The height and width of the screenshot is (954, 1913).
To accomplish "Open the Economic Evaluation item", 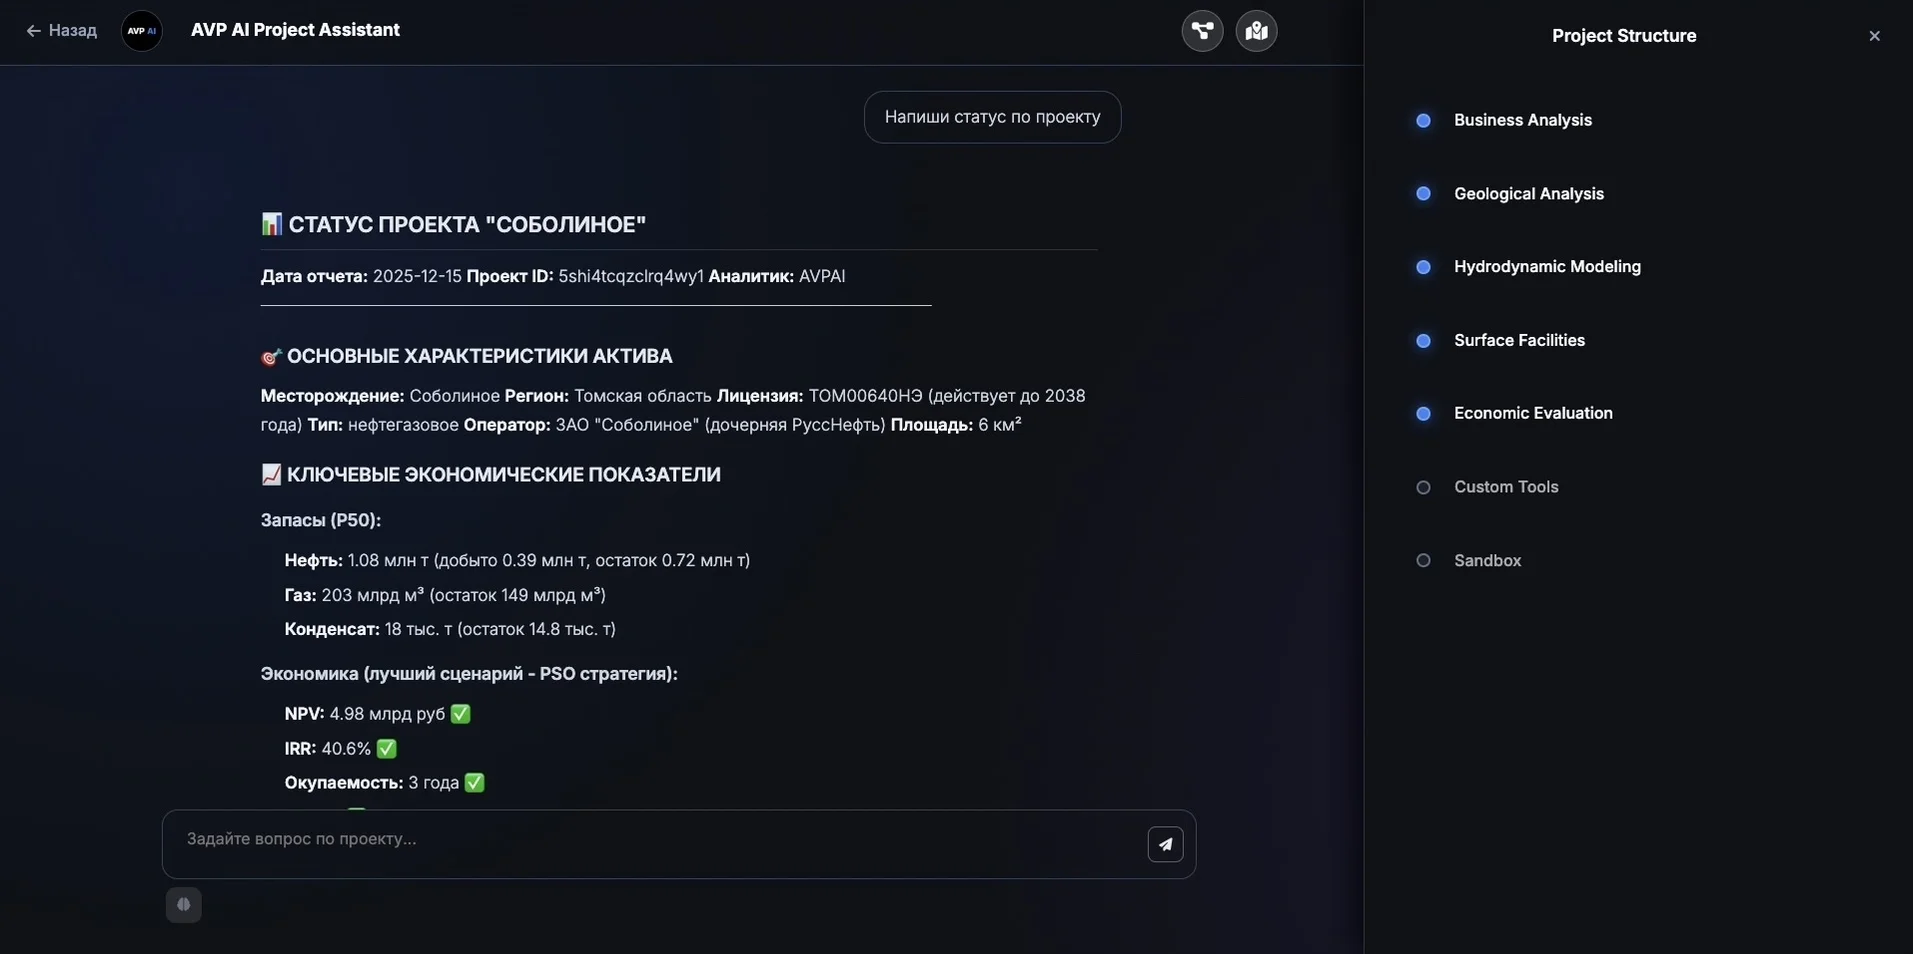I will pyautogui.click(x=1533, y=414).
